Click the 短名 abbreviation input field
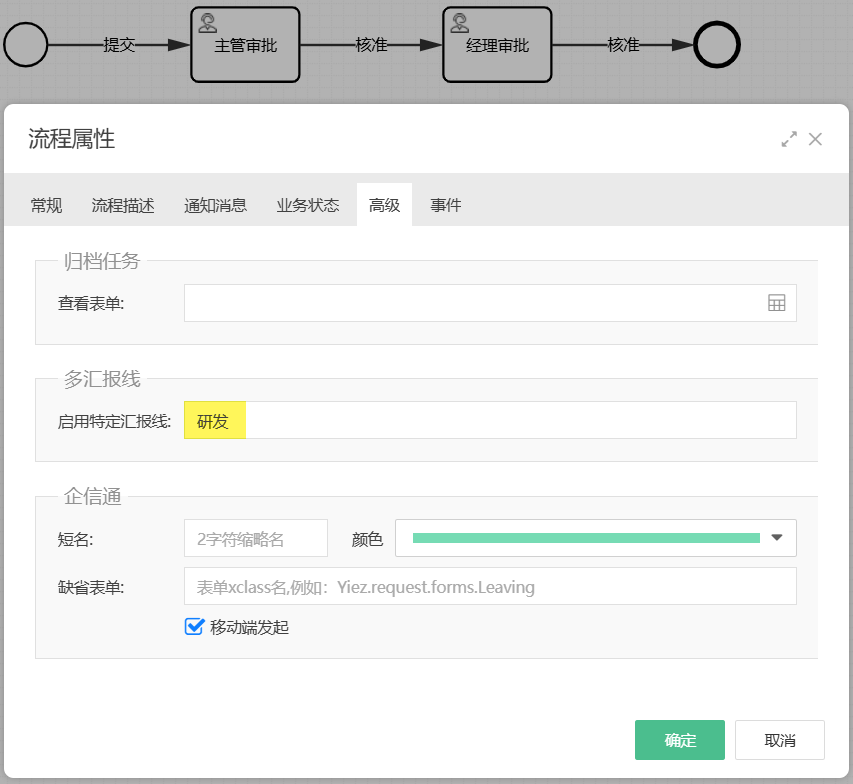This screenshot has width=853, height=784. 255,538
